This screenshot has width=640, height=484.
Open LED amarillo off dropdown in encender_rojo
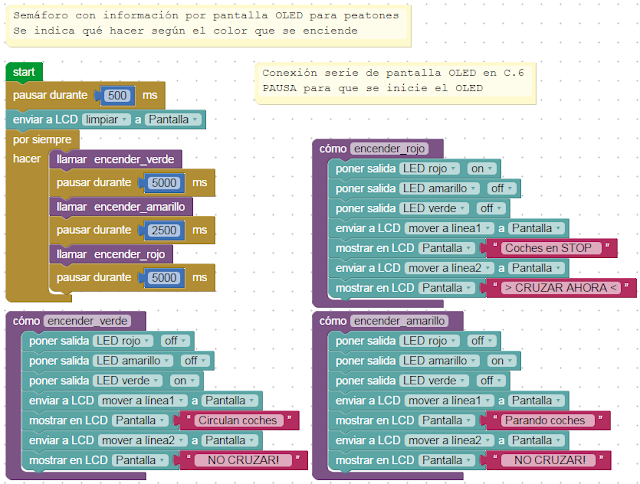(x=502, y=189)
